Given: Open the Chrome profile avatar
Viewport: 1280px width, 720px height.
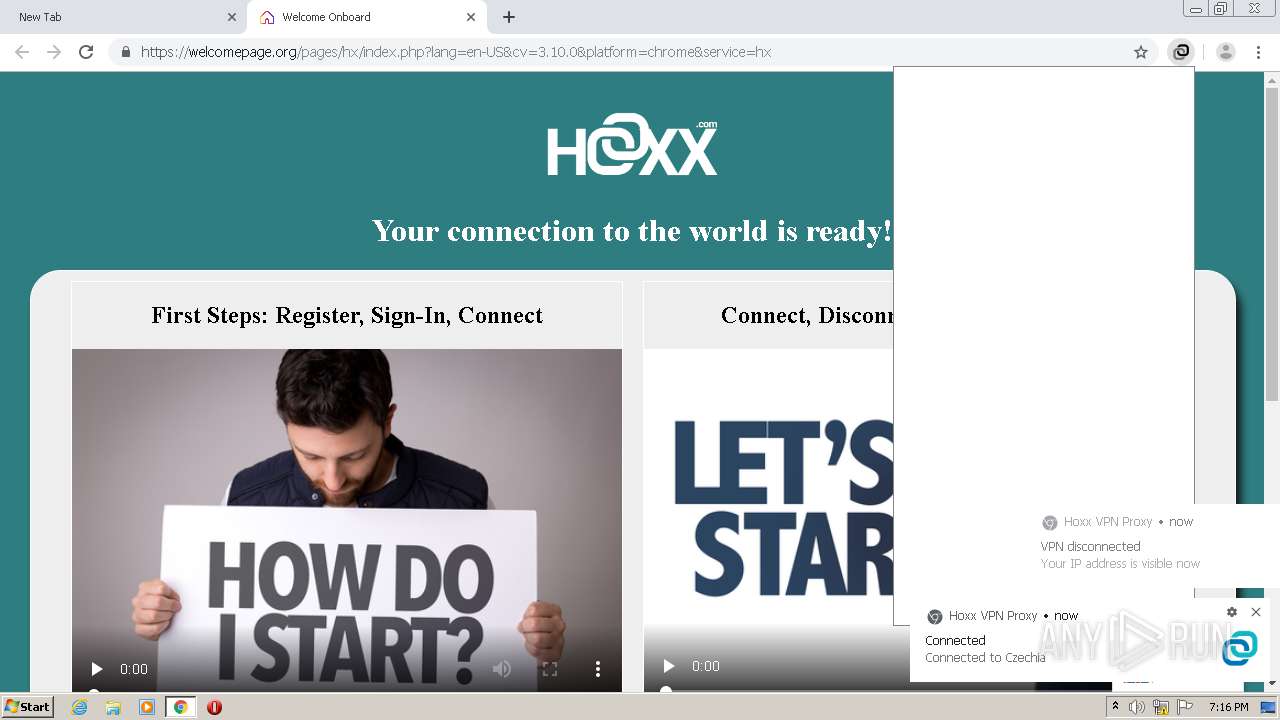Looking at the screenshot, I should [1225, 52].
